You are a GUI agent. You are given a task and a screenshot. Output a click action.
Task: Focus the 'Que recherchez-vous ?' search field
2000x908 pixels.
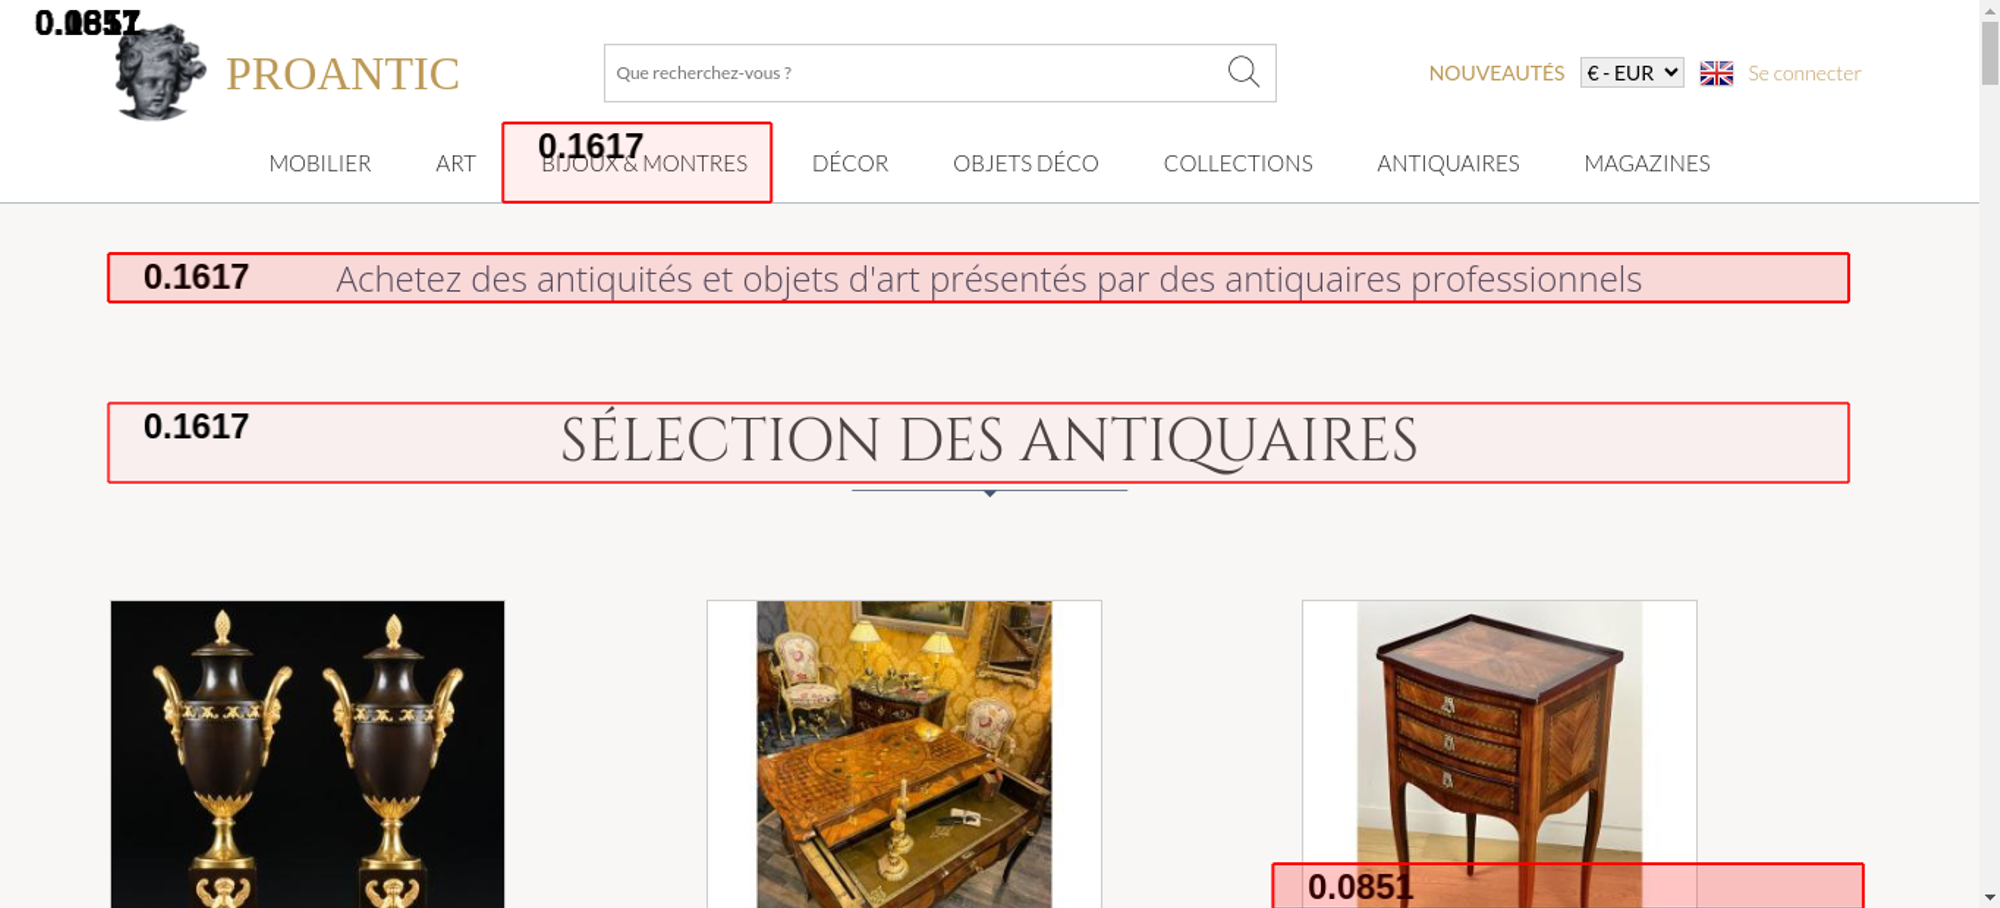click(910, 73)
